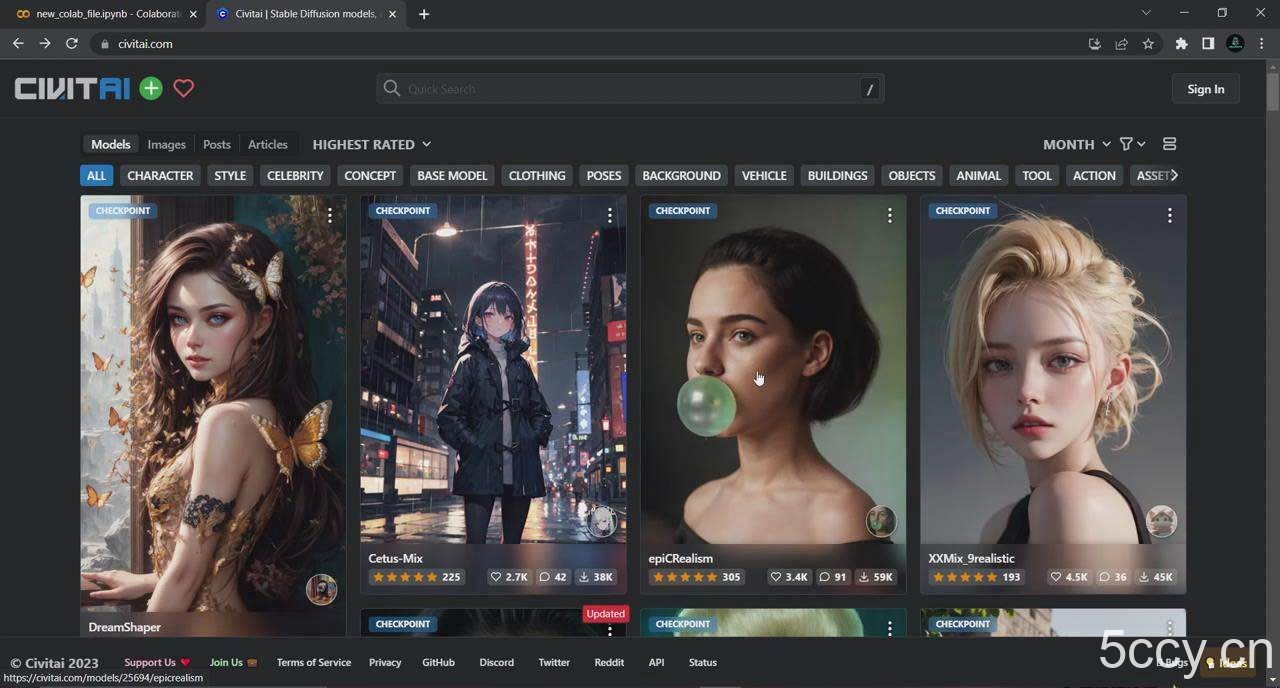Click the red heart support icon
1280x688 pixels.
point(183,88)
